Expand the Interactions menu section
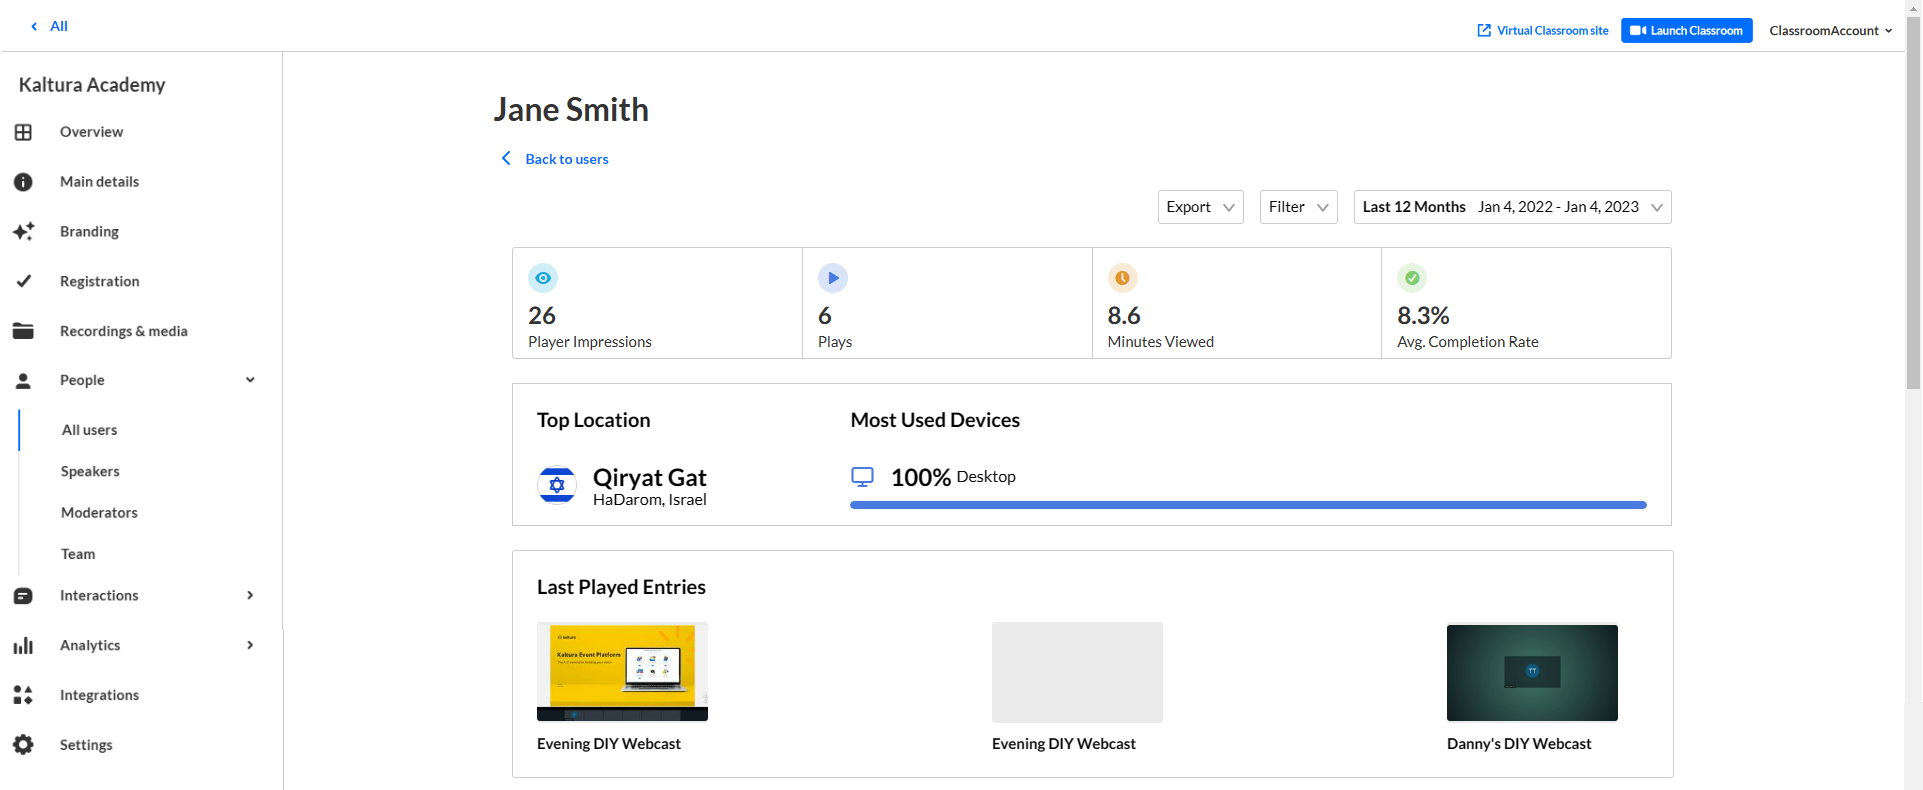 click(x=250, y=595)
